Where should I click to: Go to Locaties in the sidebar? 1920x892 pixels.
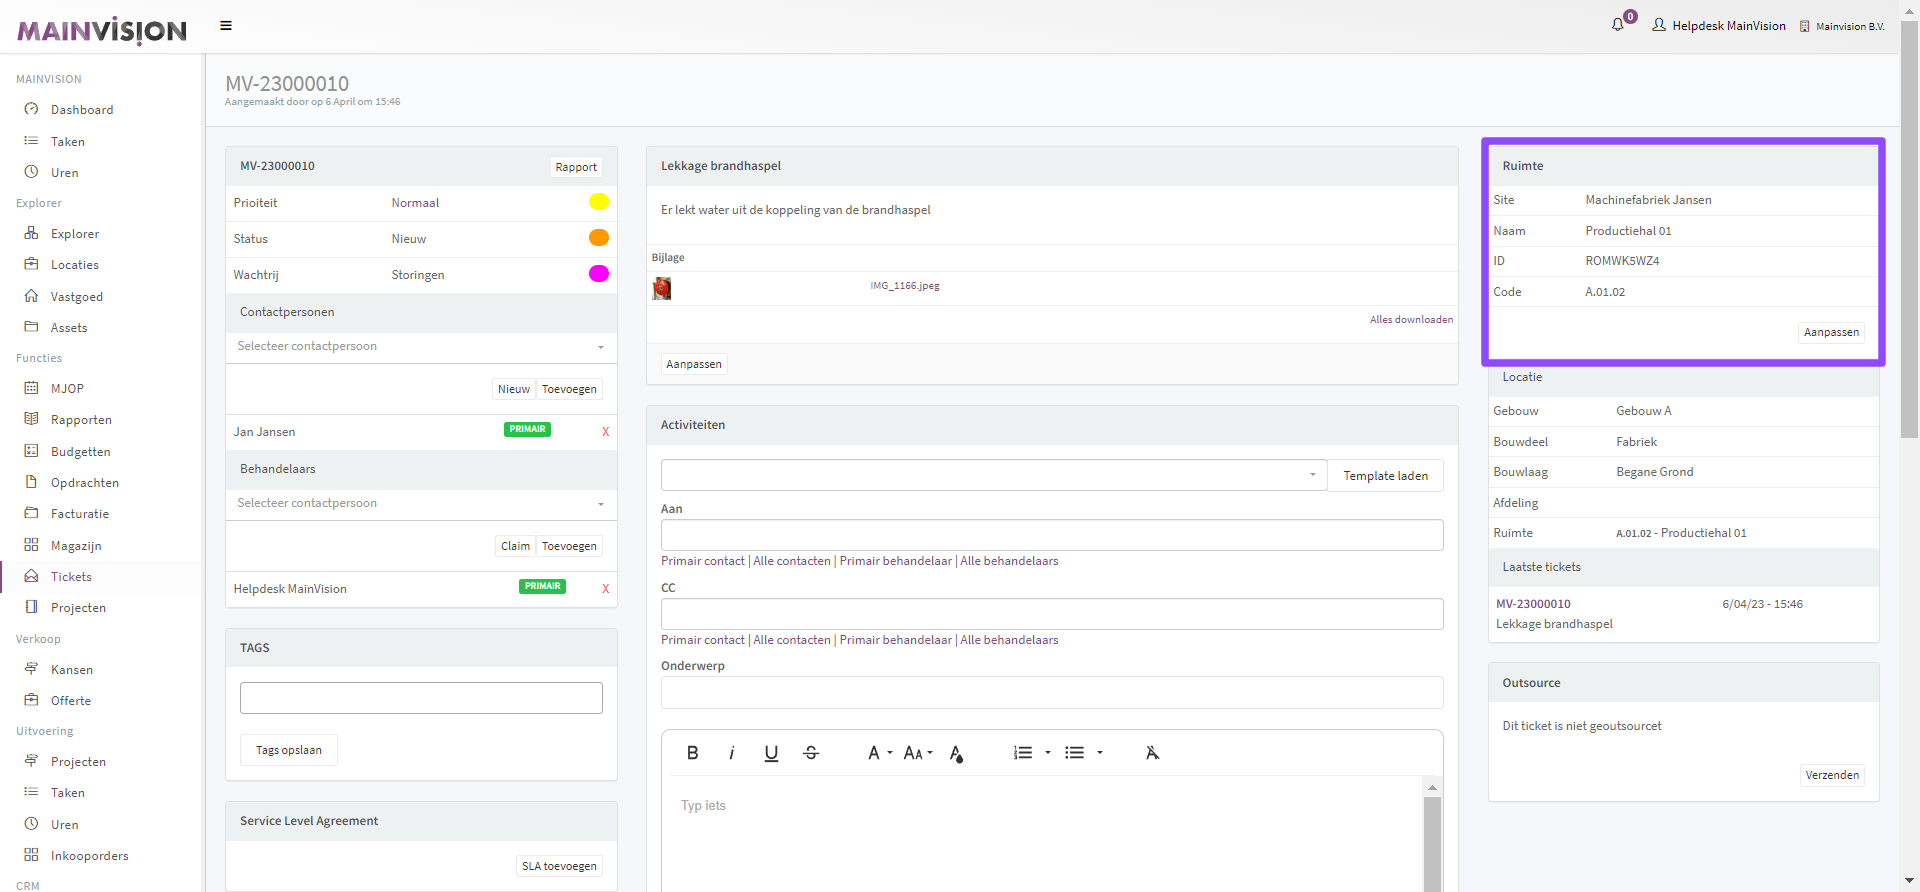[x=75, y=265]
